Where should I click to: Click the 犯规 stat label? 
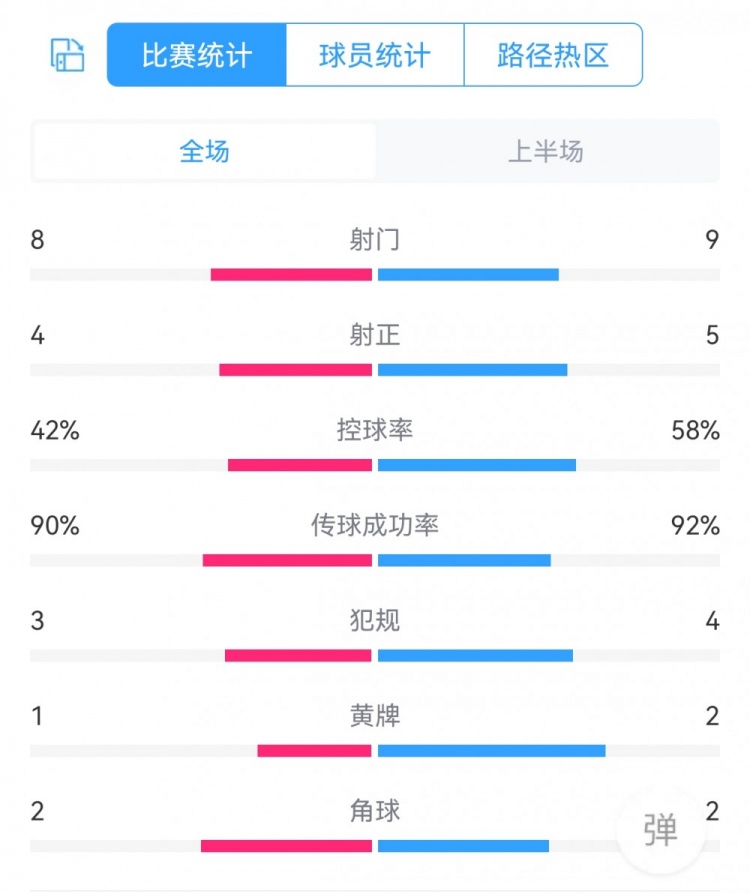pos(375,620)
